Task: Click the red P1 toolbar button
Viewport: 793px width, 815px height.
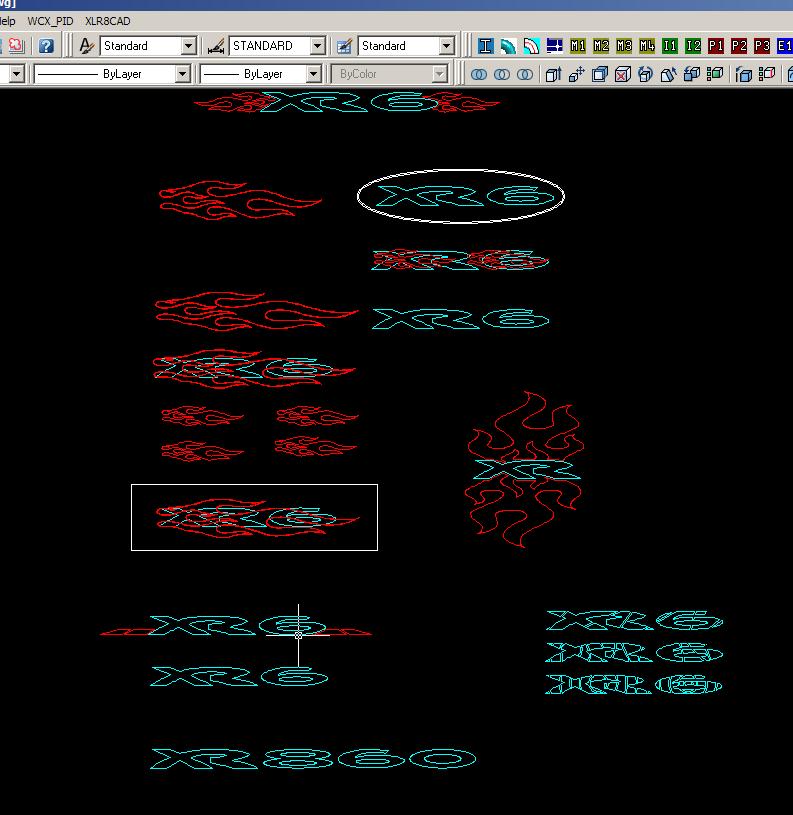Action: point(716,46)
